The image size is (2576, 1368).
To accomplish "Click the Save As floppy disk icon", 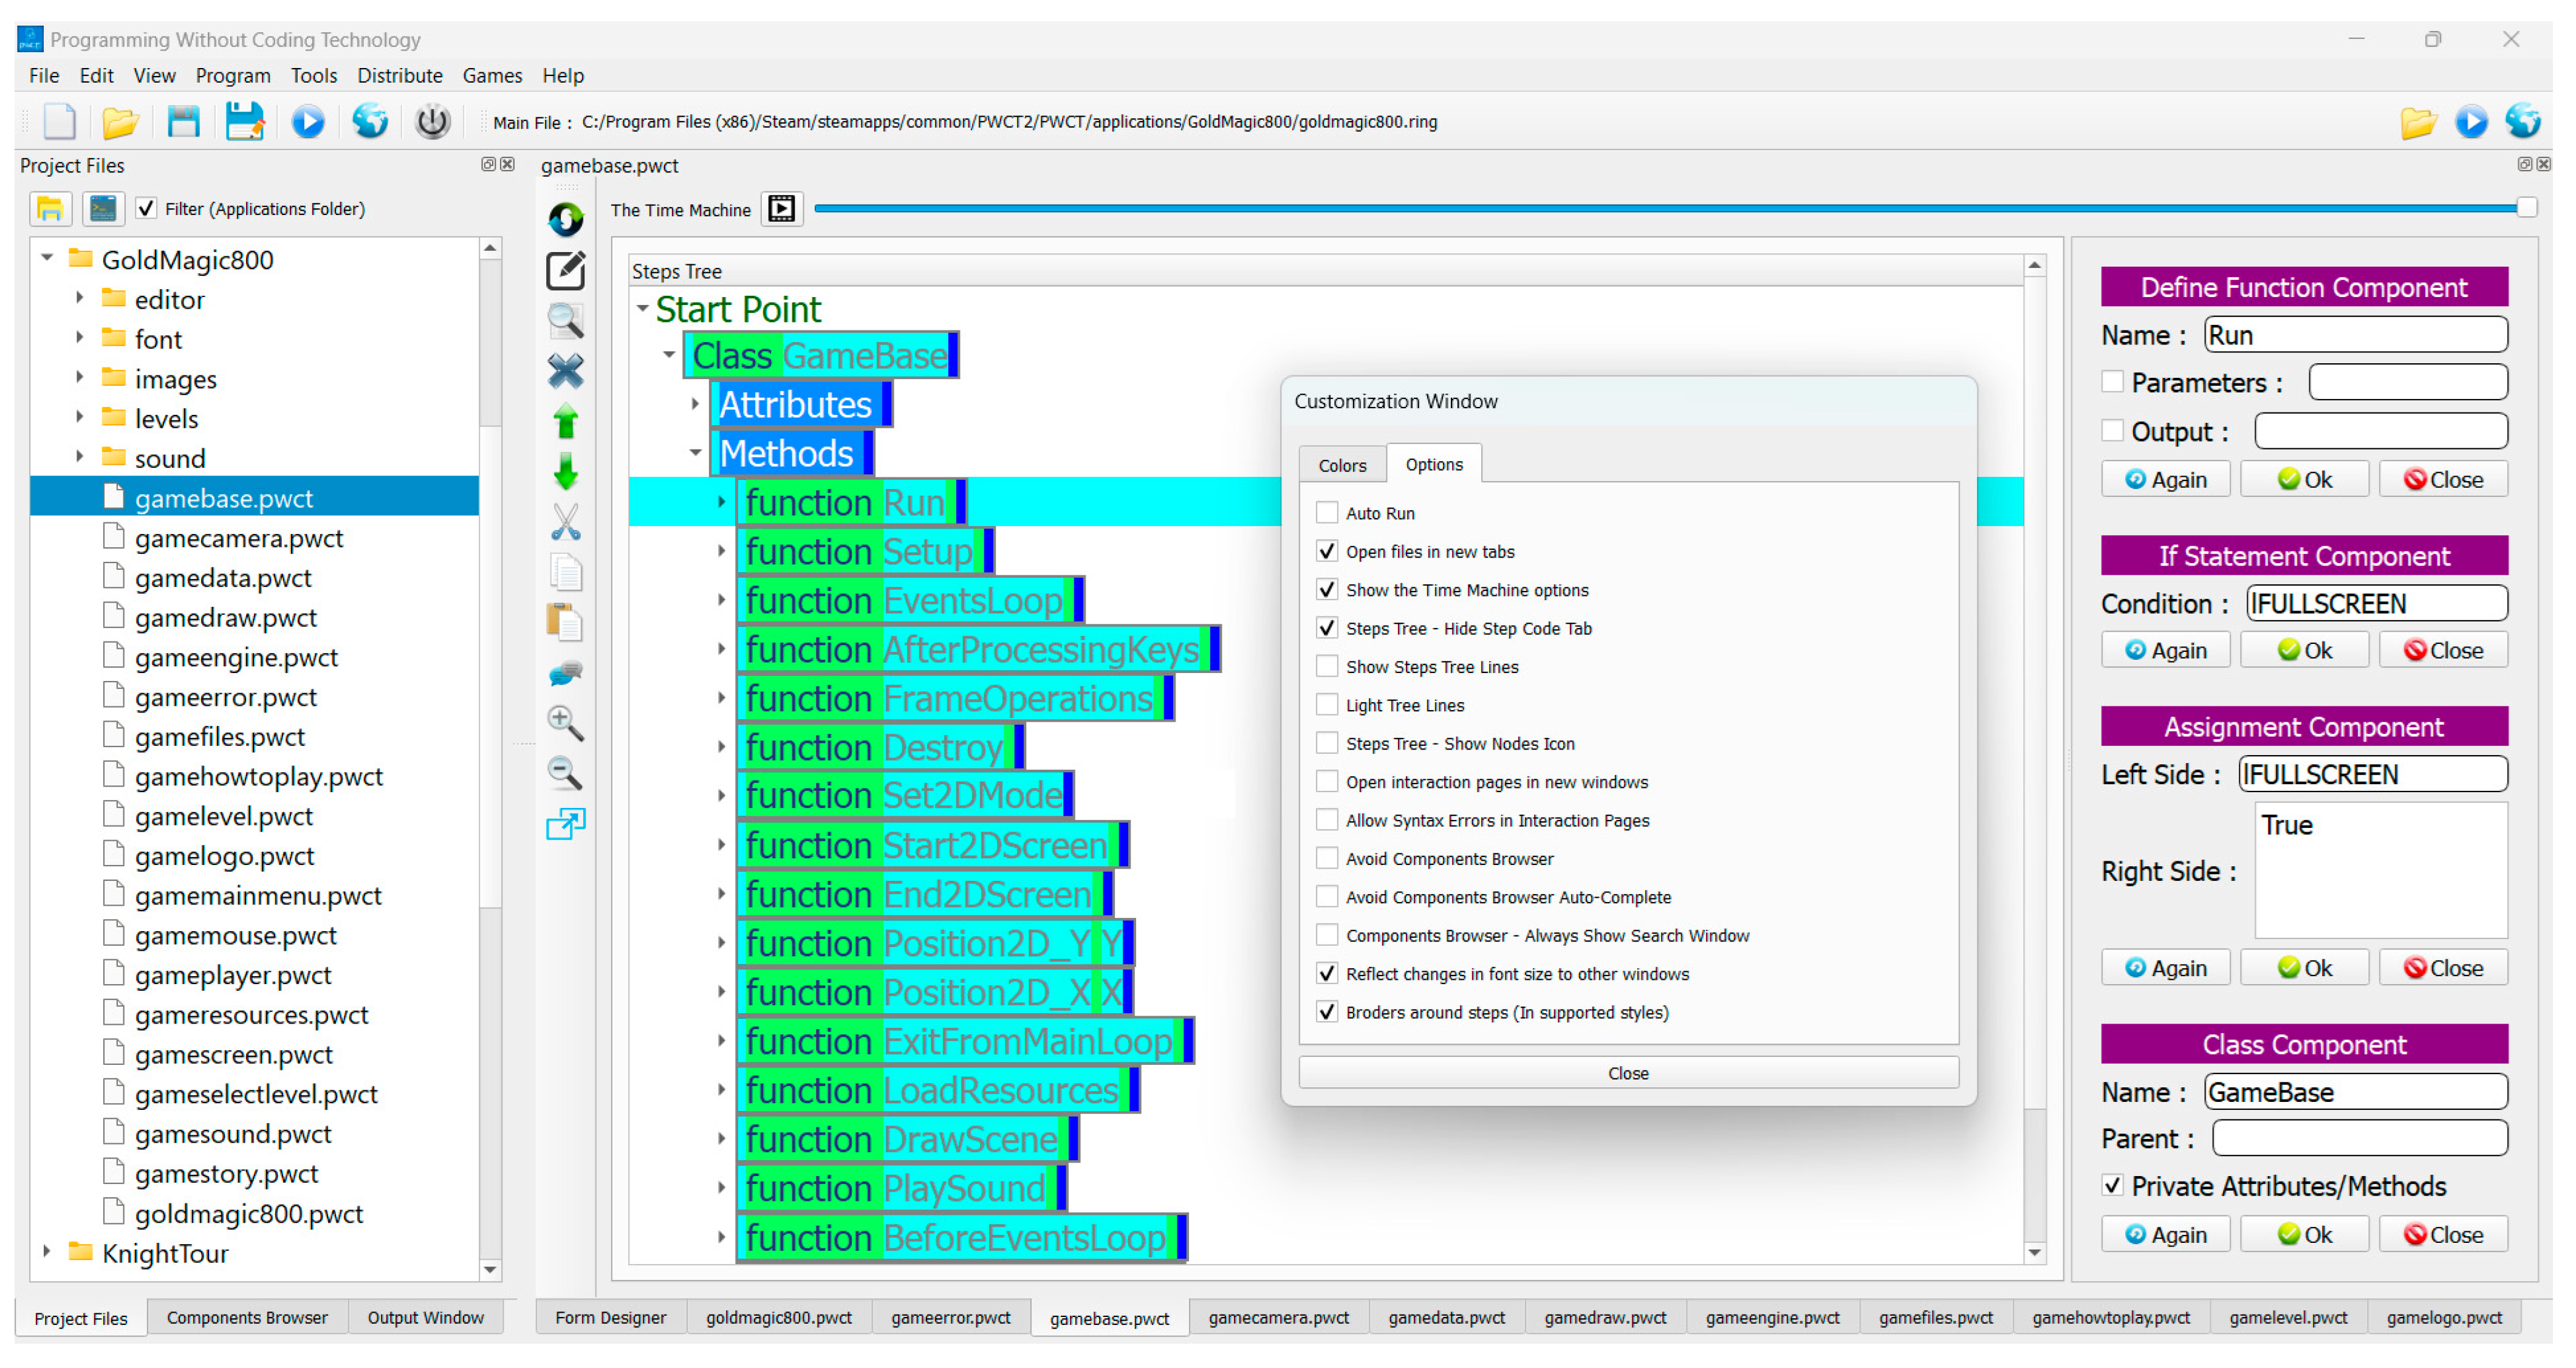I will (244, 122).
